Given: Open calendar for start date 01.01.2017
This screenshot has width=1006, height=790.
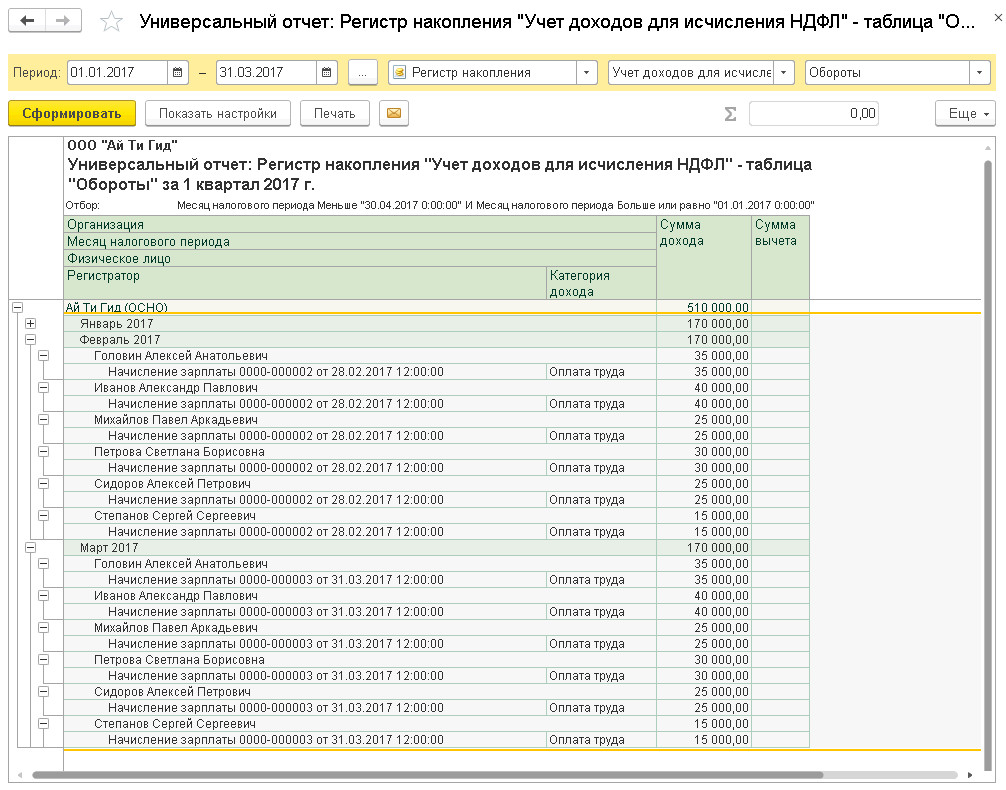Looking at the screenshot, I should click(178, 73).
